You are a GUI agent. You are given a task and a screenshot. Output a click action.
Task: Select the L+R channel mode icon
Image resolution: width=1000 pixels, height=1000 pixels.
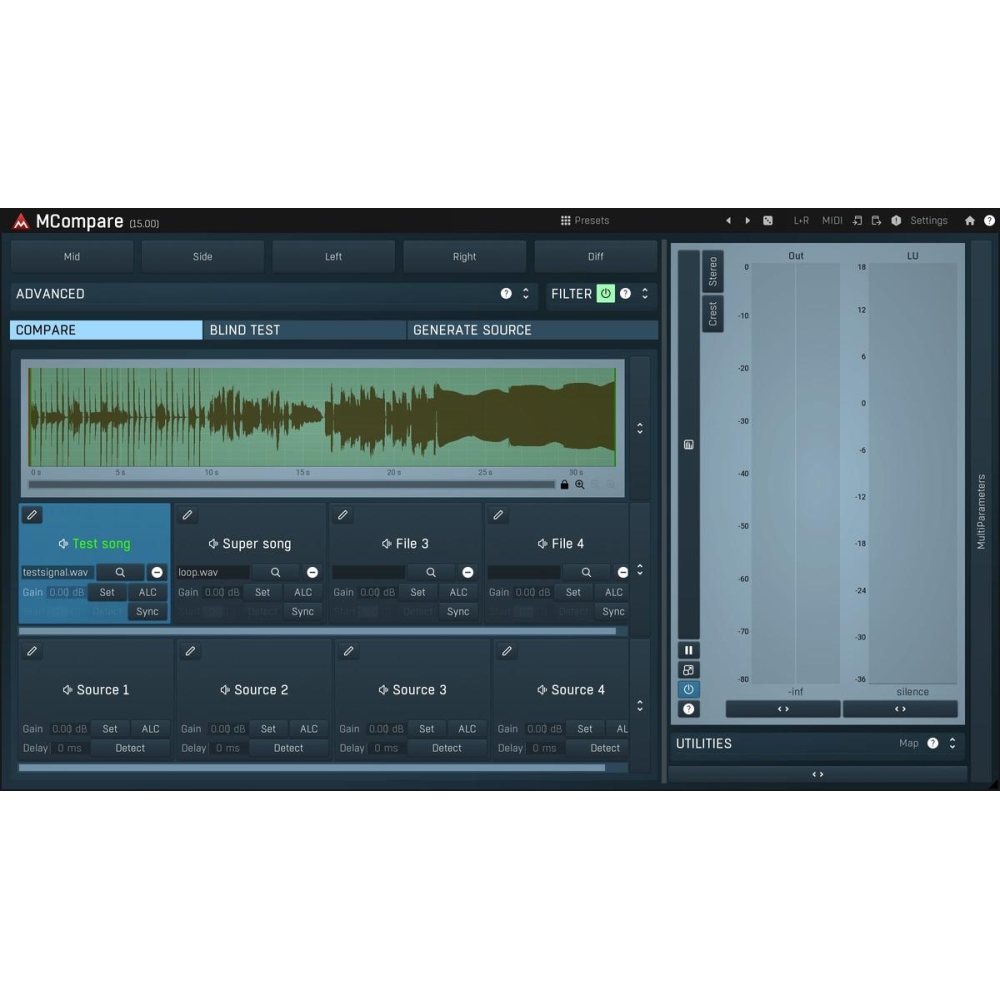coord(801,220)
